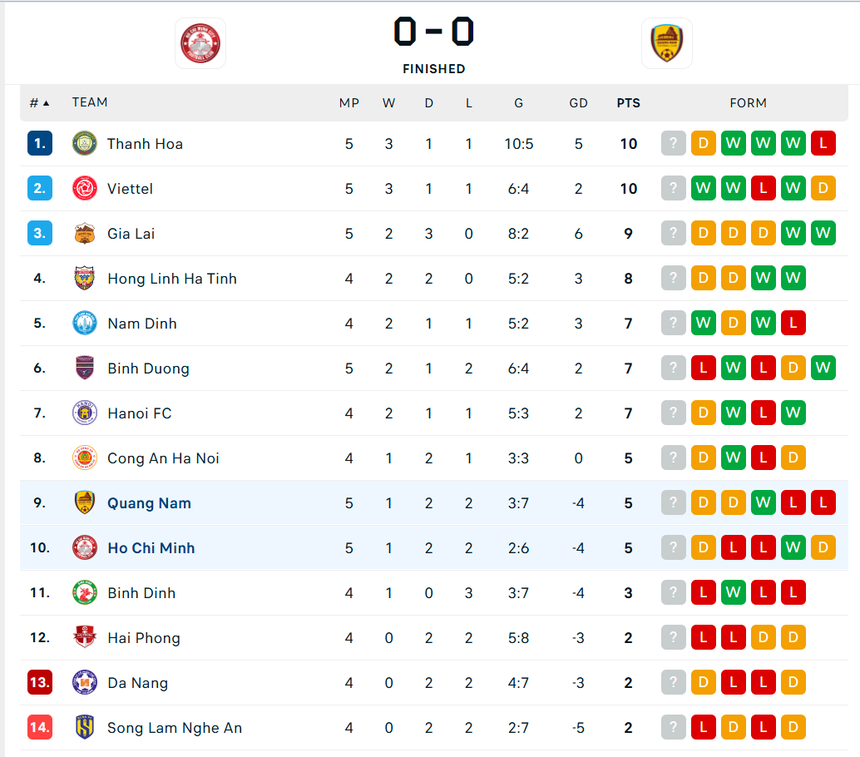Viewport: 860px width, 757px height.
Task: Click the Nam Dinh team logo
Action: (x=84, y=323)
